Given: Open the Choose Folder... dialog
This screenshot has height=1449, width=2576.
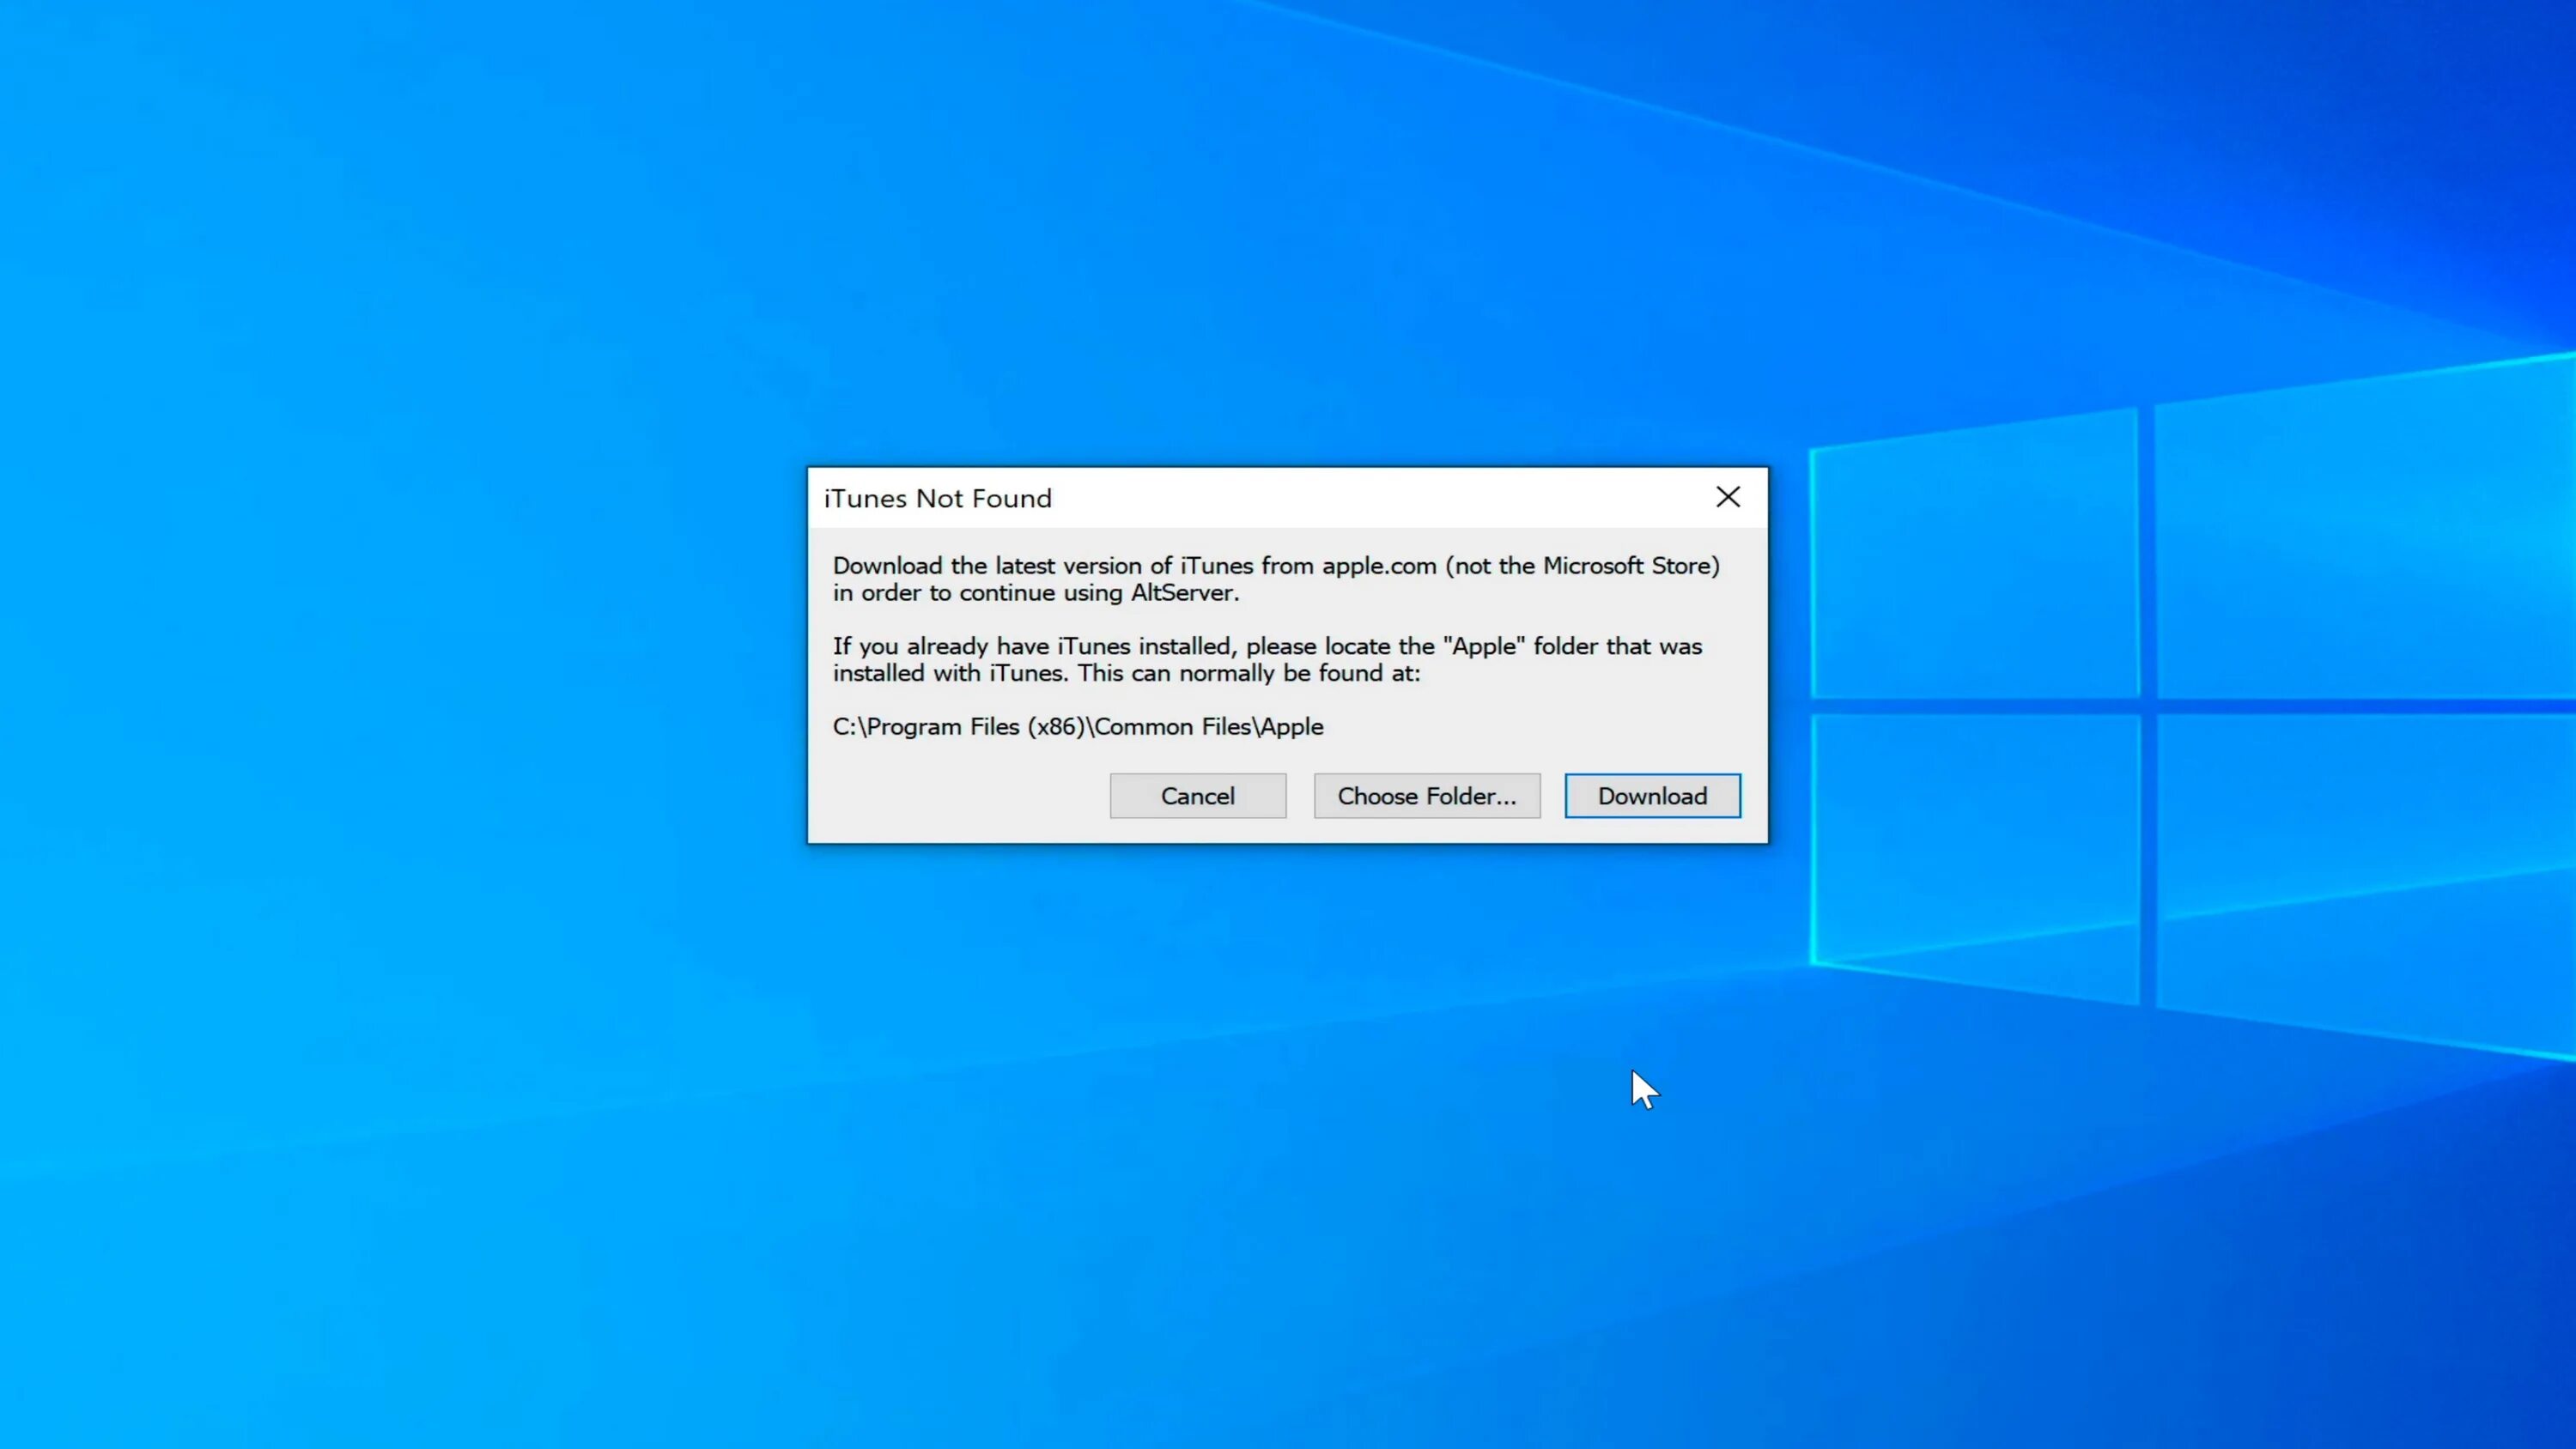Looking at the screenshot, I should coord(1426,796).
